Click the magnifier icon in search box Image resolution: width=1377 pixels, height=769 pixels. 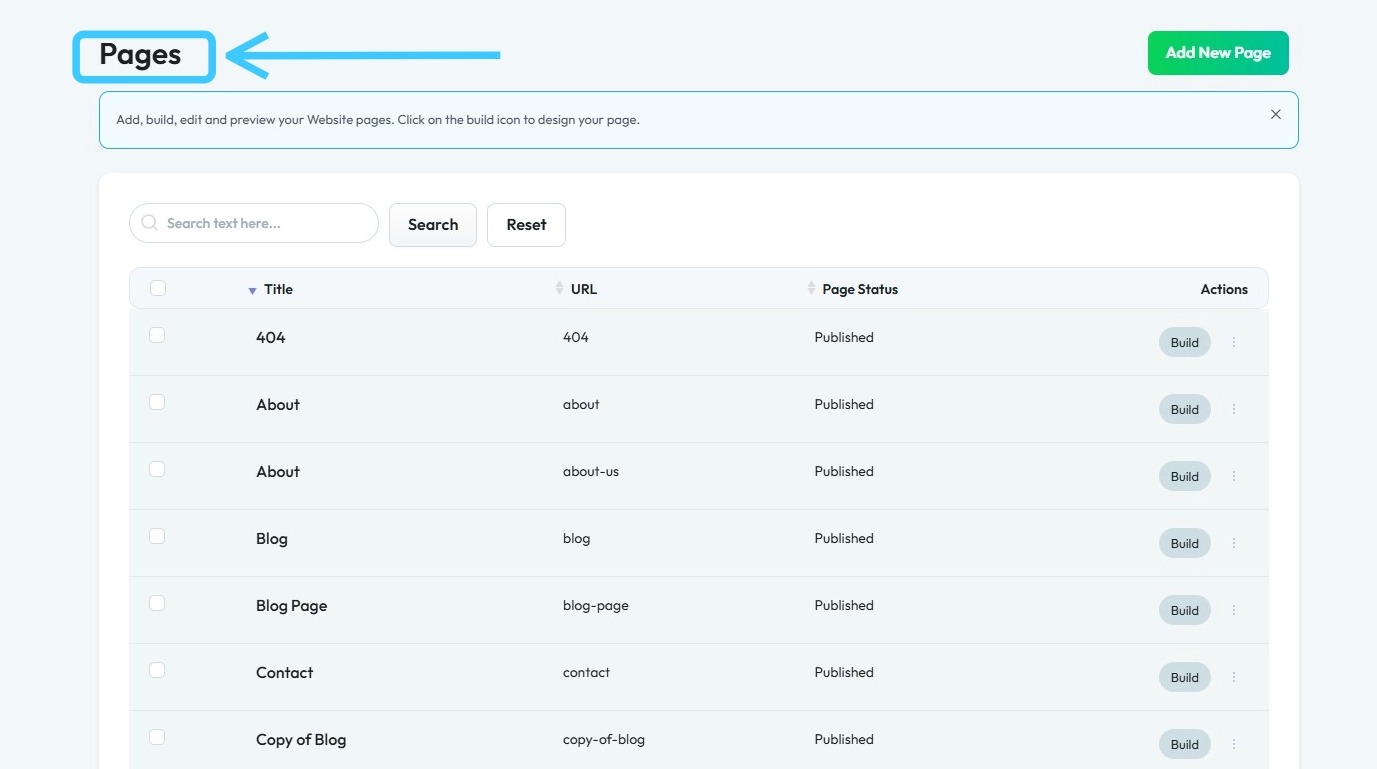point(150,223)
